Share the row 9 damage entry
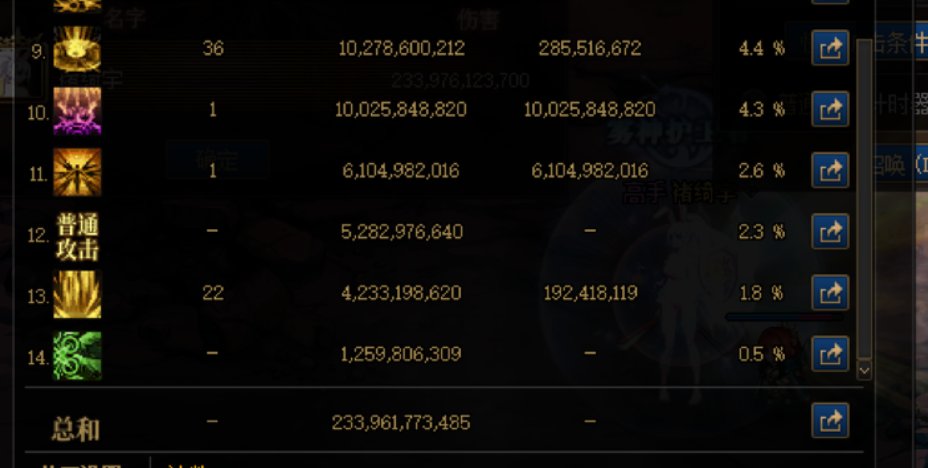Image resolution: width=928 pixels, height=468 pixels. coord(830,48)
